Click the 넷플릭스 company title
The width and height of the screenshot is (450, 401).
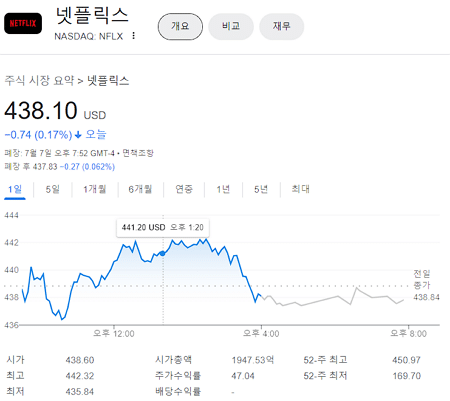tap(92, 16)
